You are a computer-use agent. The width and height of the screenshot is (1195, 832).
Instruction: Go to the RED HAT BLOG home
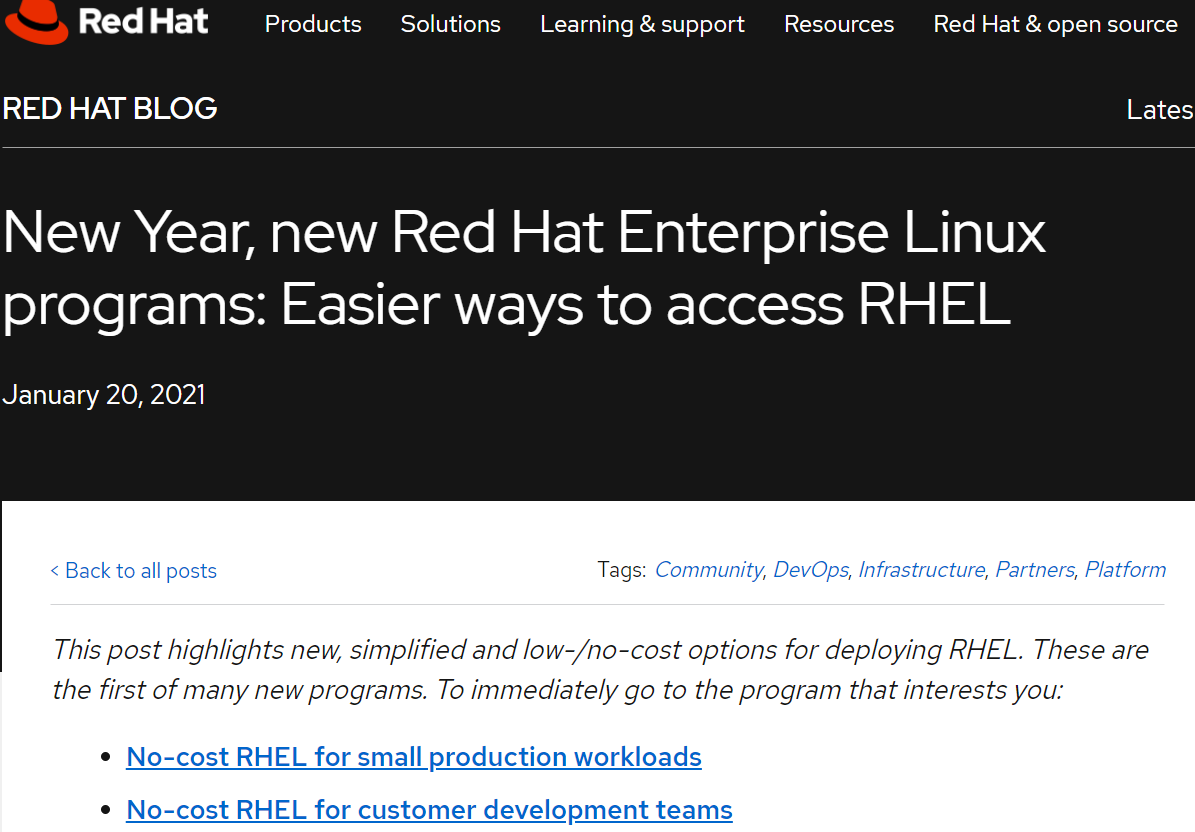click(x=110, y=109)
